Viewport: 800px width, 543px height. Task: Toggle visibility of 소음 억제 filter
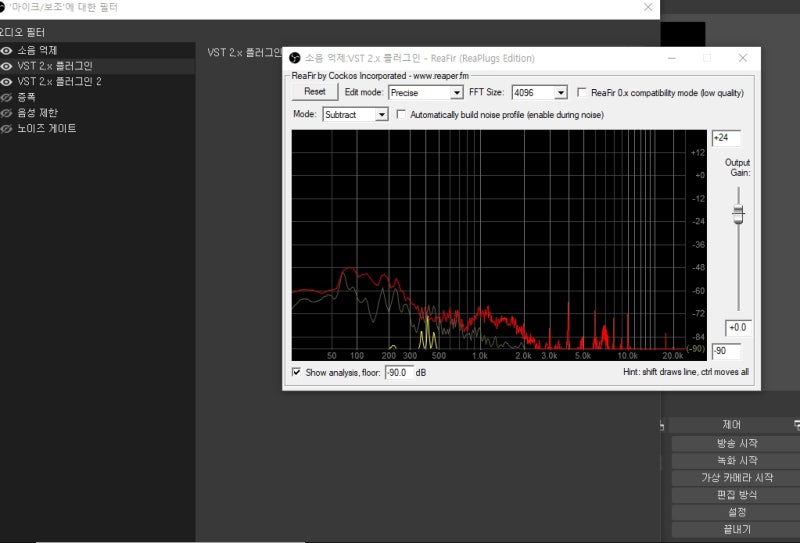point(6,51)
